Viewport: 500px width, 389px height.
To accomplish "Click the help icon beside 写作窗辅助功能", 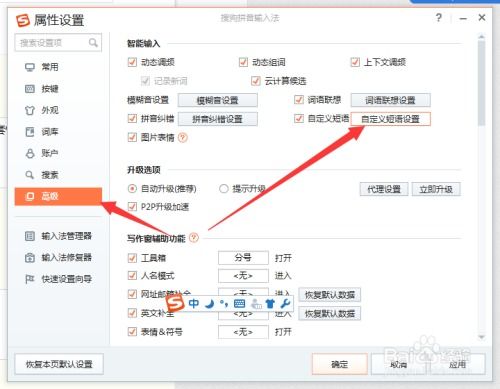I will click(x=194, y=238).
